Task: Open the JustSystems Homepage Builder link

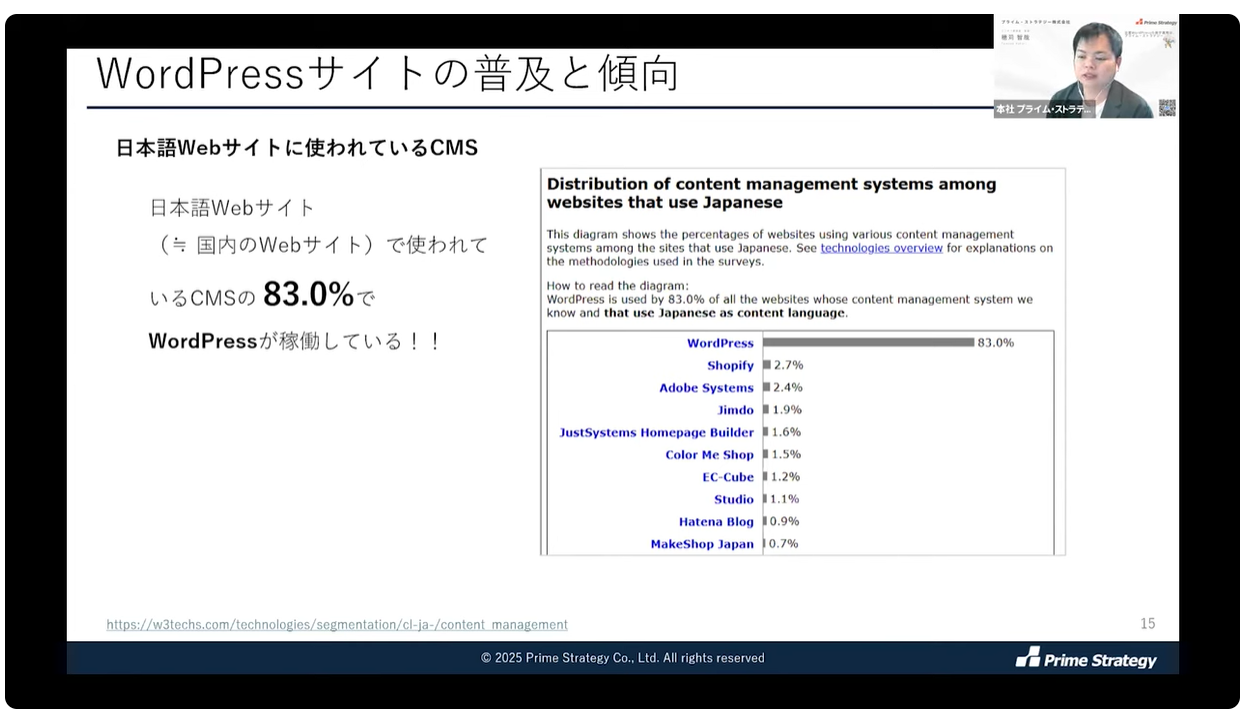Action: (x=656, y=433)
